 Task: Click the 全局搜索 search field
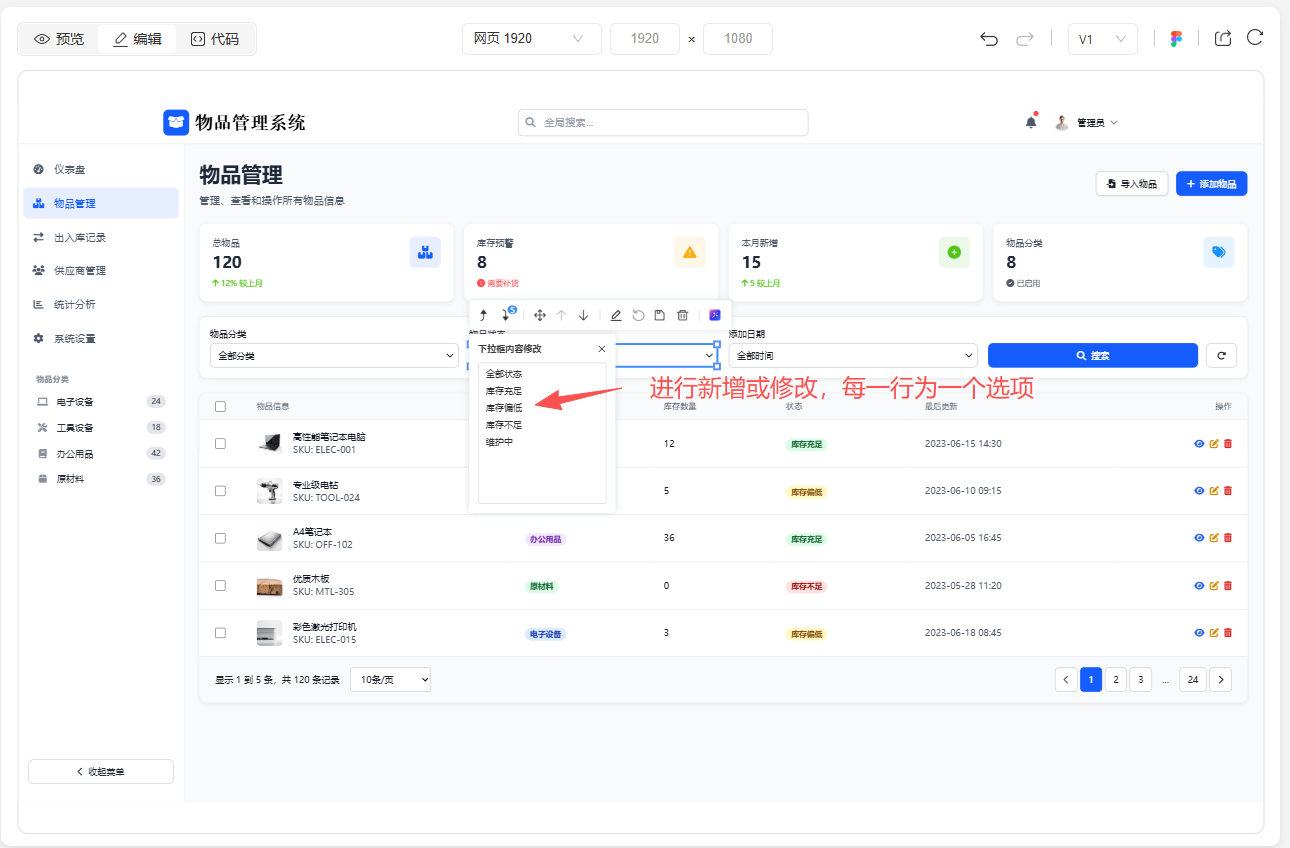coord(663,122)
